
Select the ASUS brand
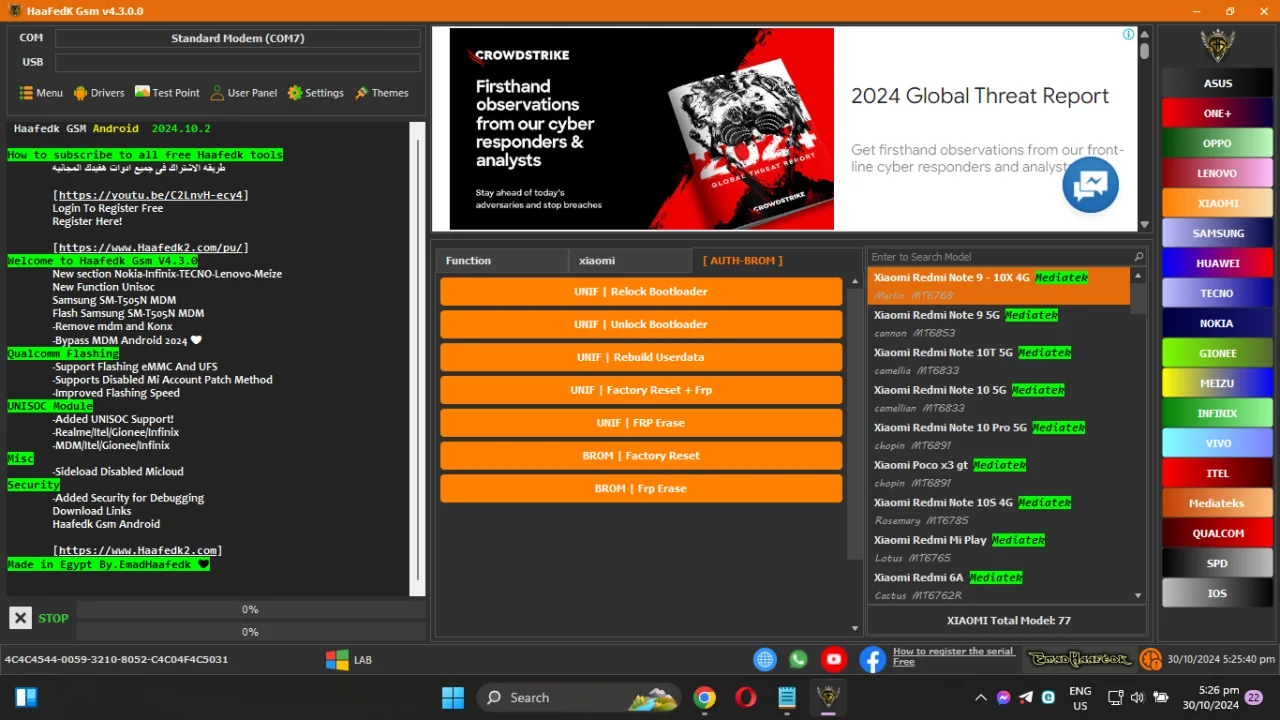pyautogui.click(x=1217, y=83)
